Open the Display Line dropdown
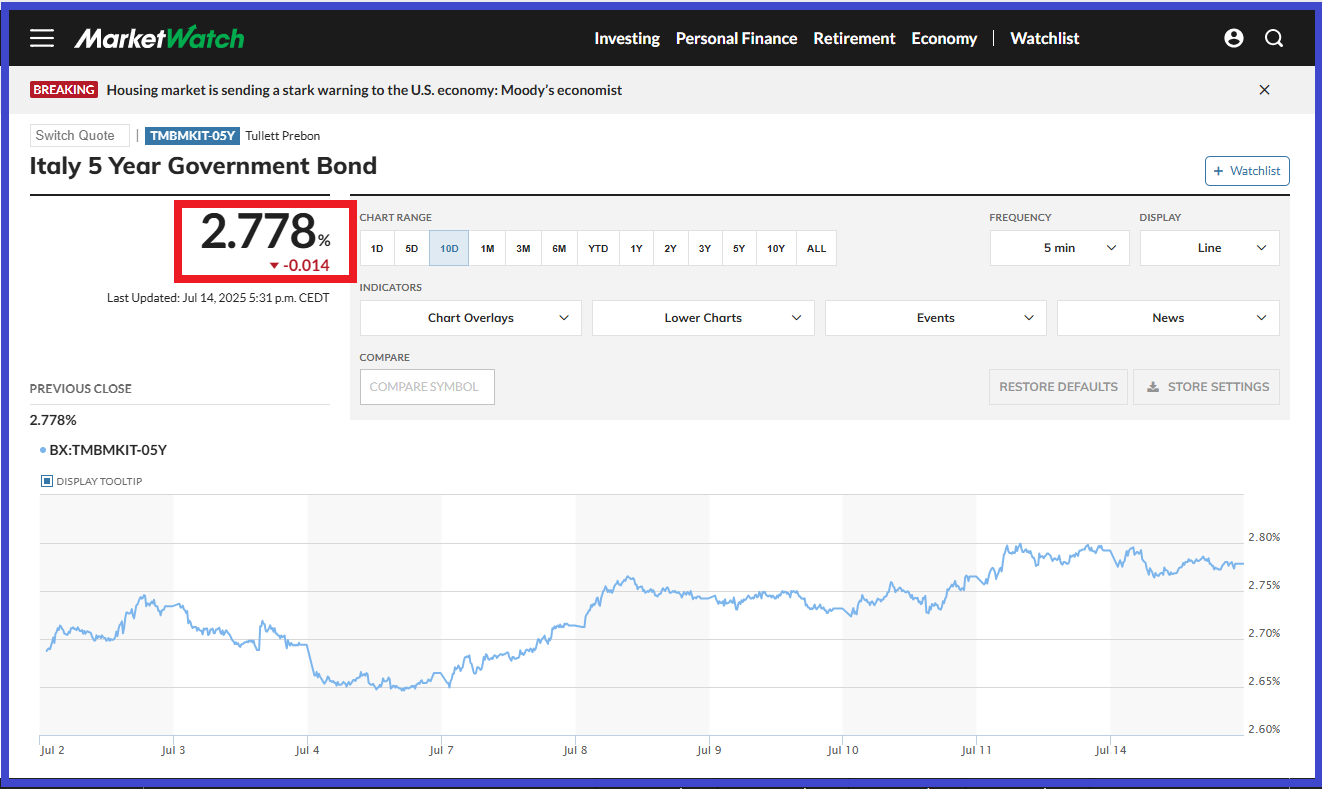Image resolution: width=1322 pixels, height=789 pixels. (1209, 248)
